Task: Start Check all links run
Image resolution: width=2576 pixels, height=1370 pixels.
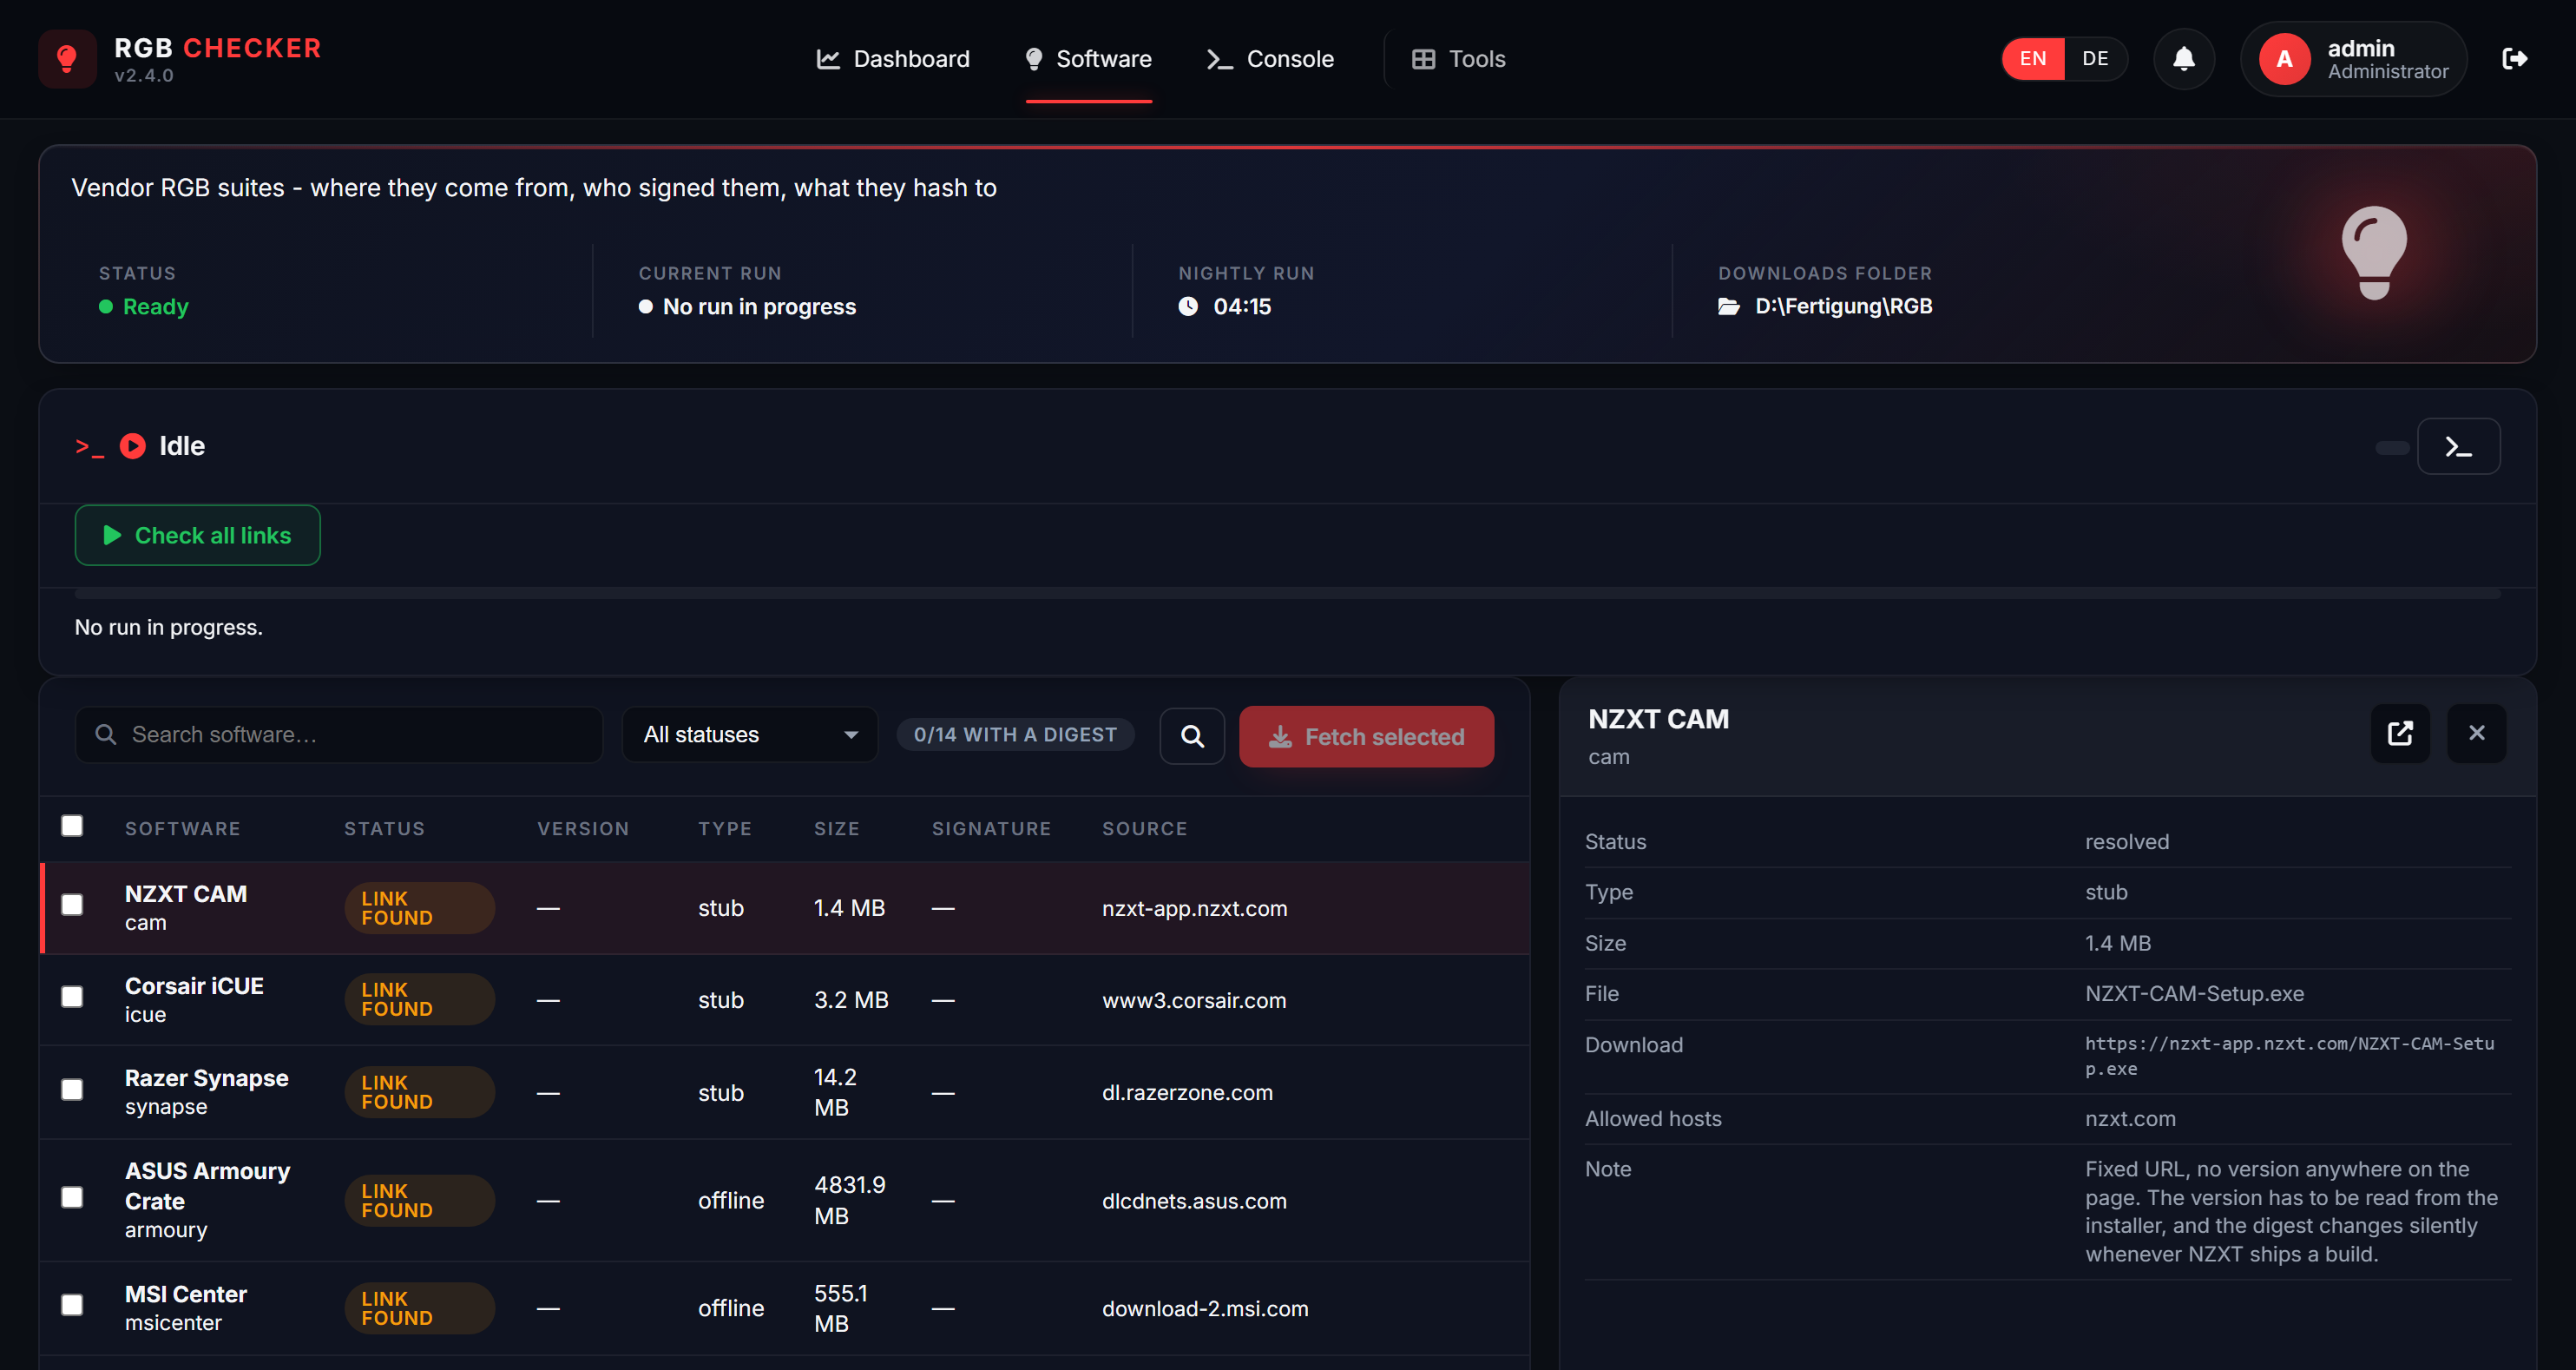Action: 198,536
